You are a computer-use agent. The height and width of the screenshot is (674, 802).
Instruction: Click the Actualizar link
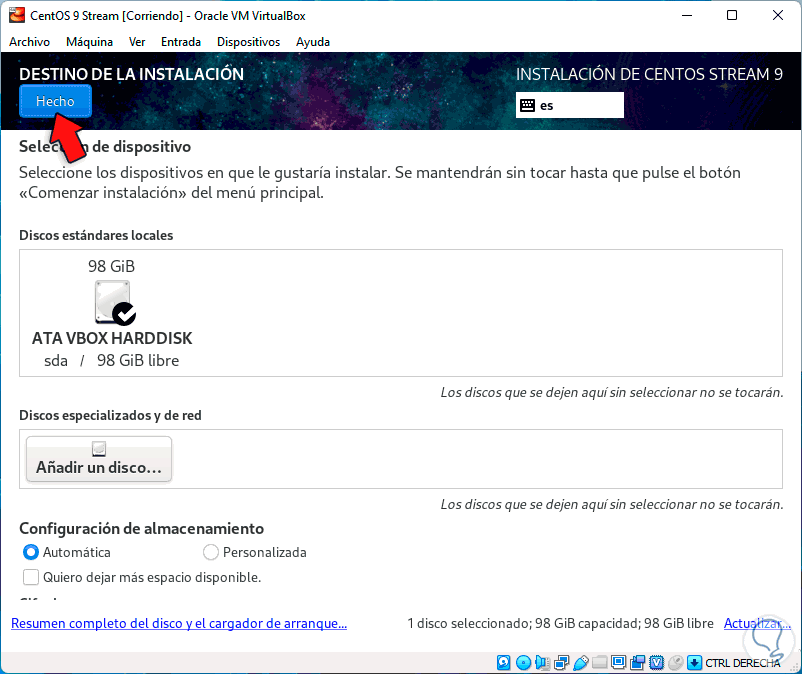click(757, 623)
